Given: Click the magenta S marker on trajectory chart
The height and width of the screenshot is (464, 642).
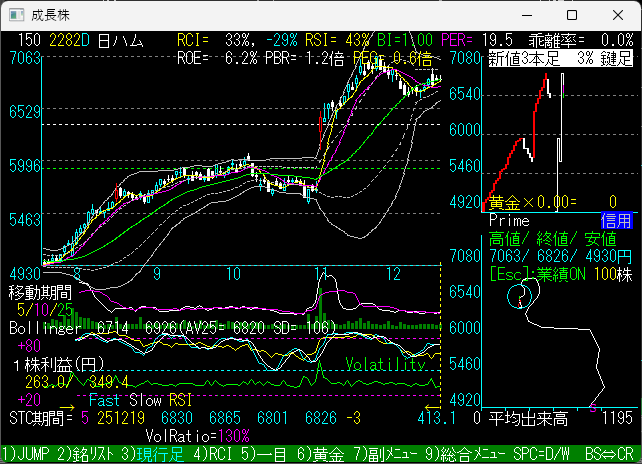Looking at the screenshot, I should coord(593,406).
